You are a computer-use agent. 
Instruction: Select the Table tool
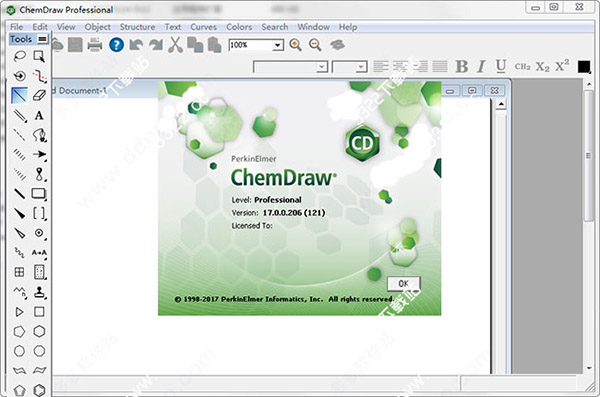[19, 272]
